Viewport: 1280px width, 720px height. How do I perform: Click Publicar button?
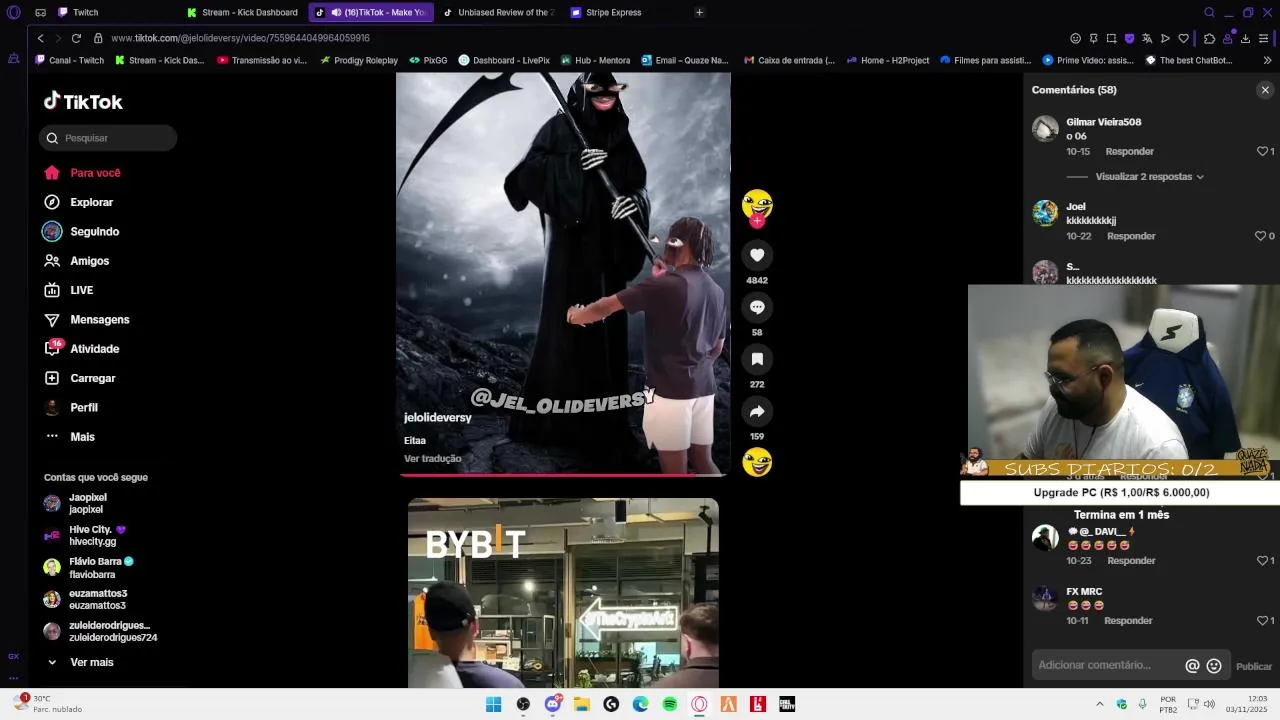[x=1254, y=667]
